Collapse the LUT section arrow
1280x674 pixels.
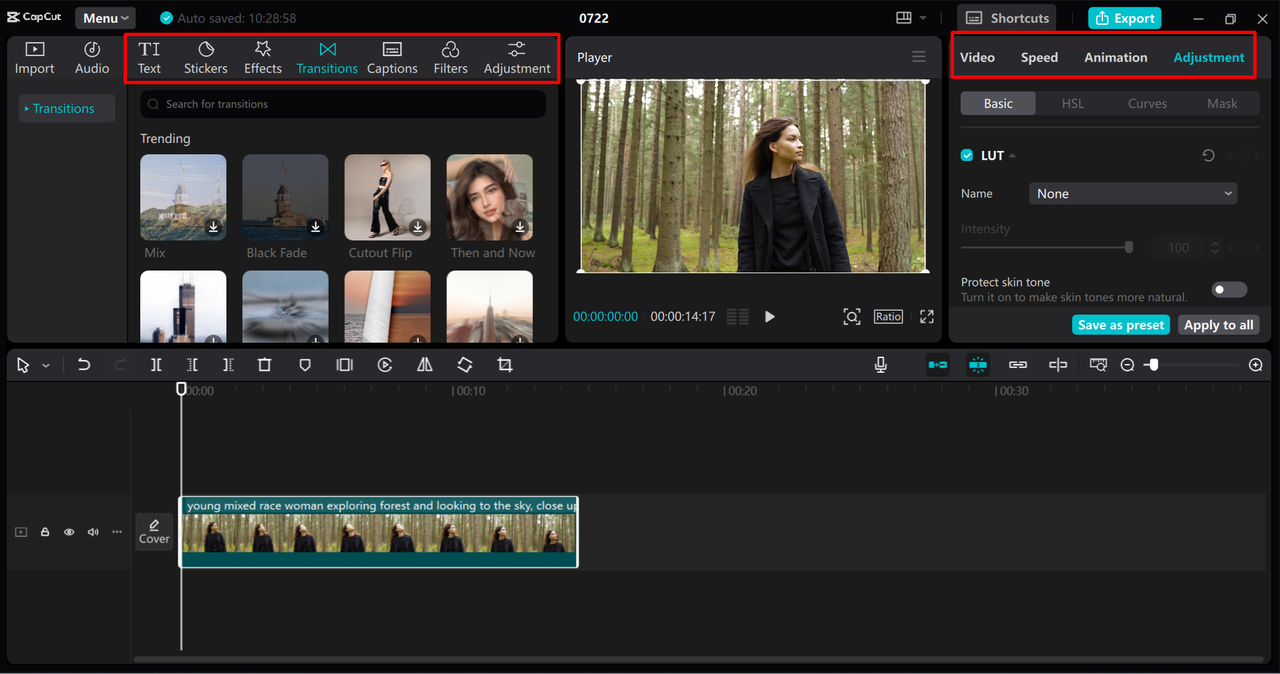(1012, 156)
